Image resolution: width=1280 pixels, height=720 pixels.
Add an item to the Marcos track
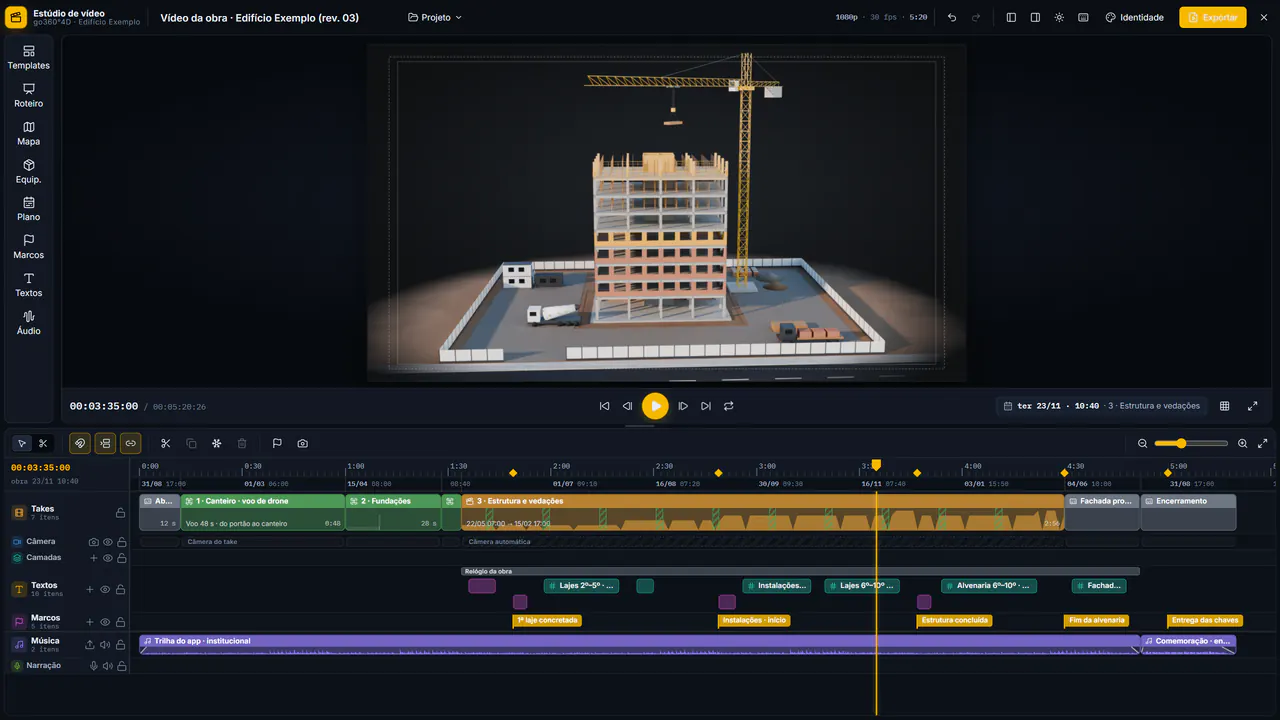click(x=90, y=622)
